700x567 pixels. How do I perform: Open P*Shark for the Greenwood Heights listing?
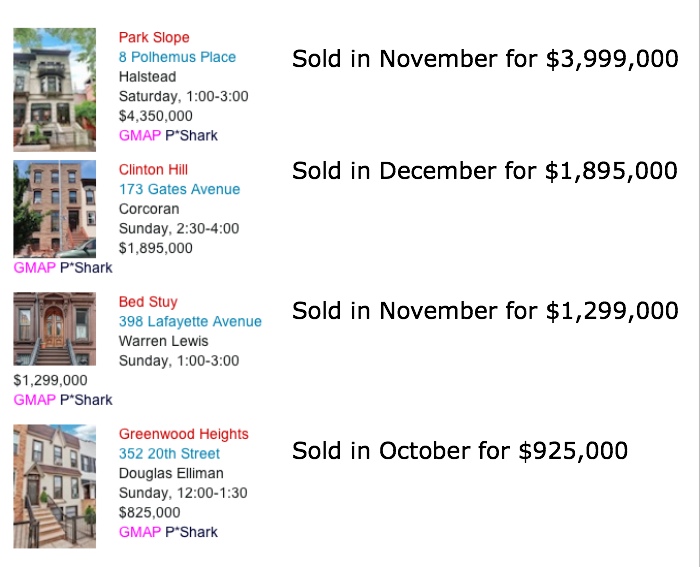click(192, 532)
